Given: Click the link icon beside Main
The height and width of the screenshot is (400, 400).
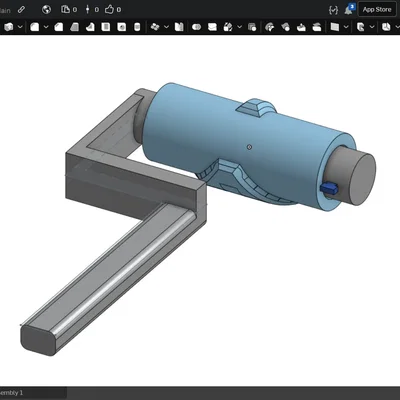Looking at the screenshot, I should [21, 10].
